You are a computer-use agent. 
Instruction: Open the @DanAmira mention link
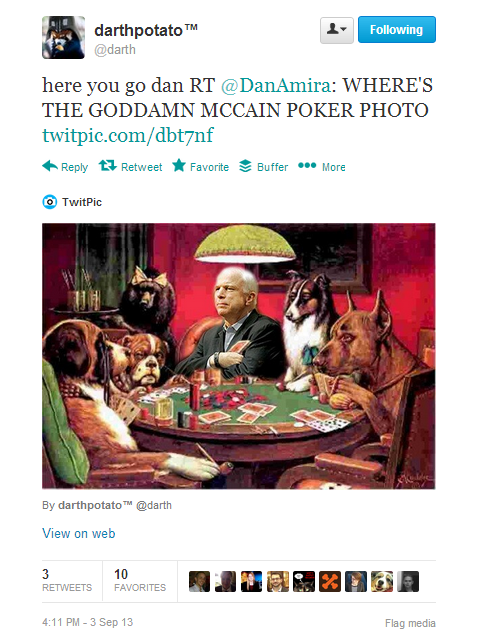tap(276, 85)
